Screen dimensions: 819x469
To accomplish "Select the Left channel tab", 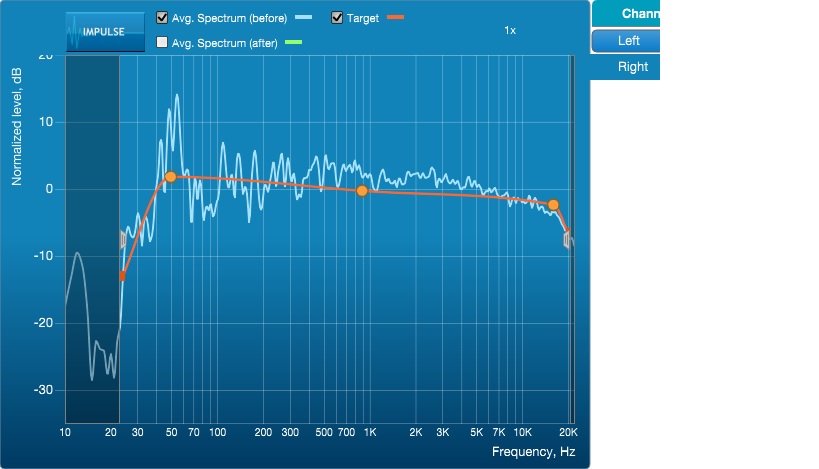I will pos(626,41).
